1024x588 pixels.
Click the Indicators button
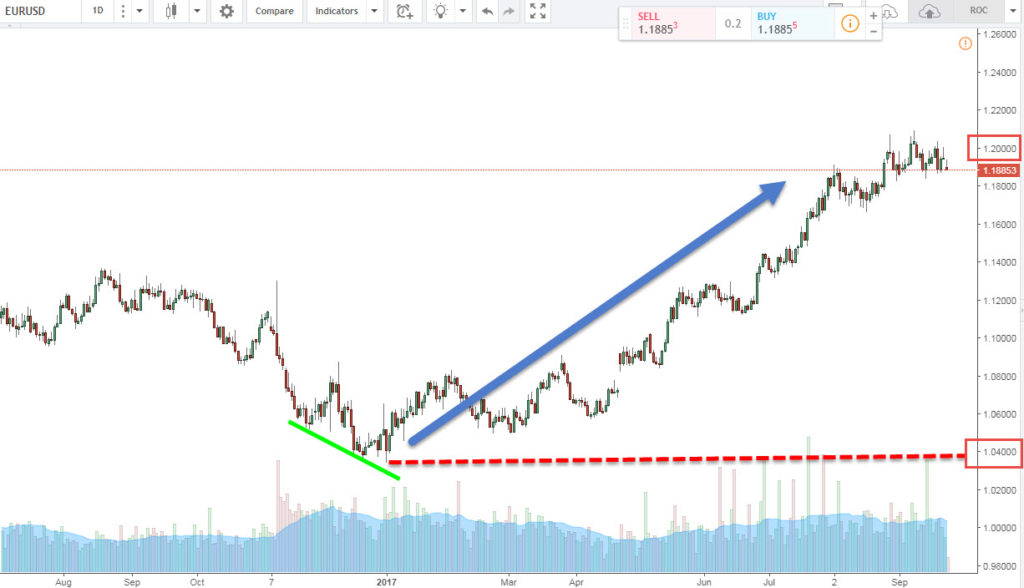(339, 11)
